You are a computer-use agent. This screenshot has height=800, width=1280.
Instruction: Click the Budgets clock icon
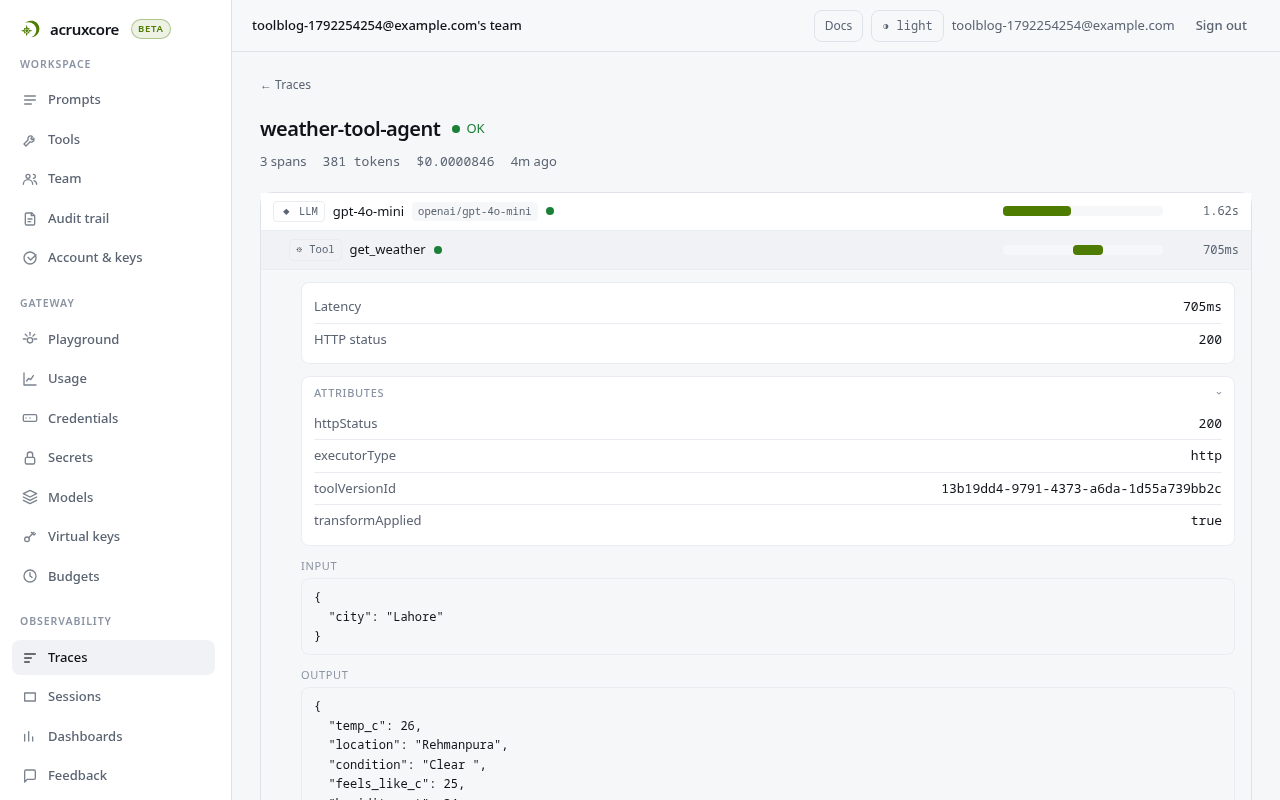pos(30,577)
